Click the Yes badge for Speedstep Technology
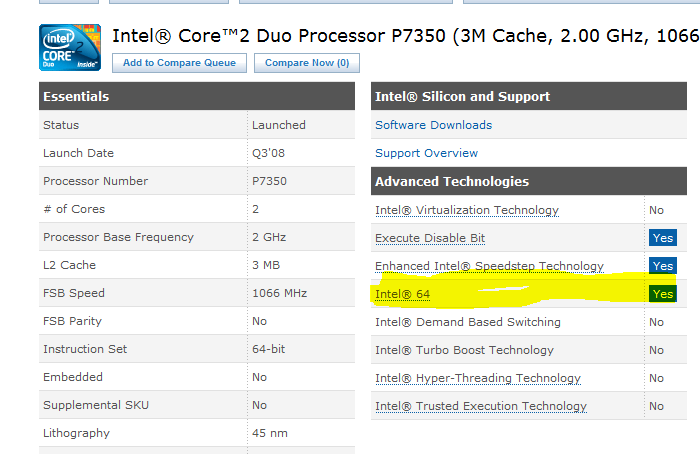700x454 pixels. coord(662,266)
